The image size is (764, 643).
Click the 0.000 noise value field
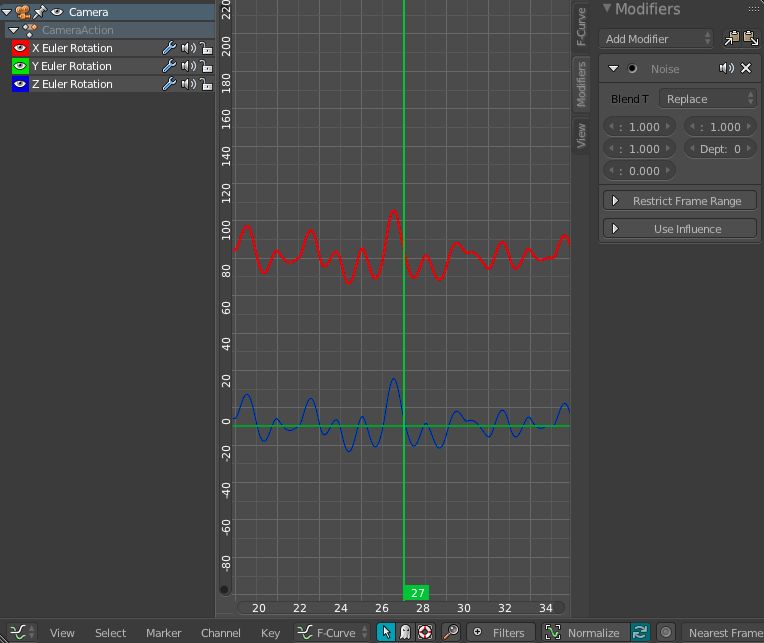click(x=639, y=170)
